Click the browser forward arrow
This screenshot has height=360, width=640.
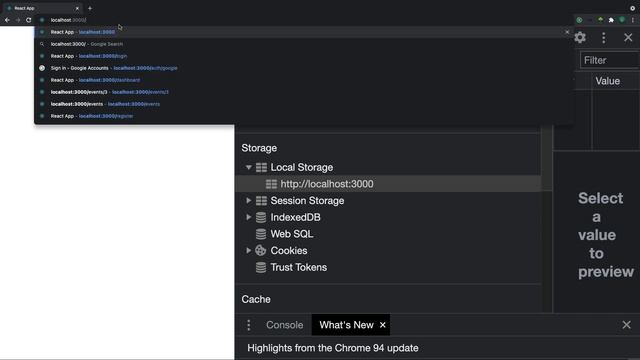tap(18, 20)
